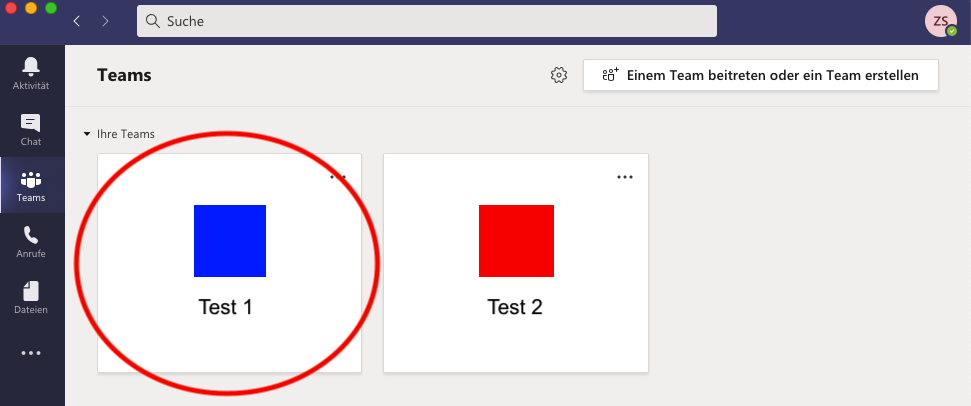Select the red Test 2 team avatar
971x406 pixels.
pyautogui.click(x=516, y=241)
